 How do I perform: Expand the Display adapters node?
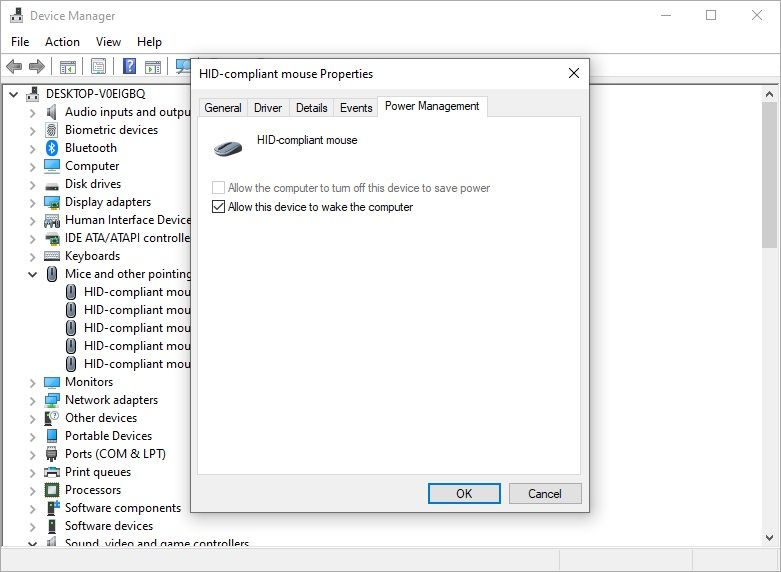[32, 202]
